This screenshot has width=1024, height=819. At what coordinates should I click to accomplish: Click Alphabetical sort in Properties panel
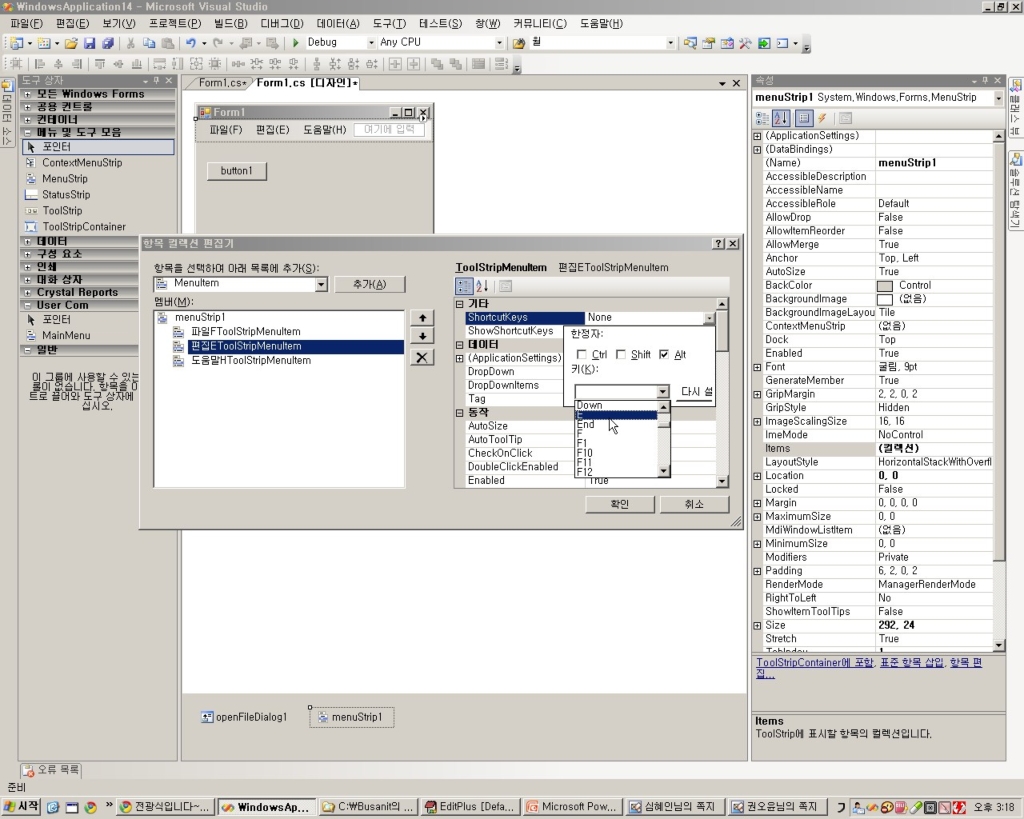click(x=781, y=118)
